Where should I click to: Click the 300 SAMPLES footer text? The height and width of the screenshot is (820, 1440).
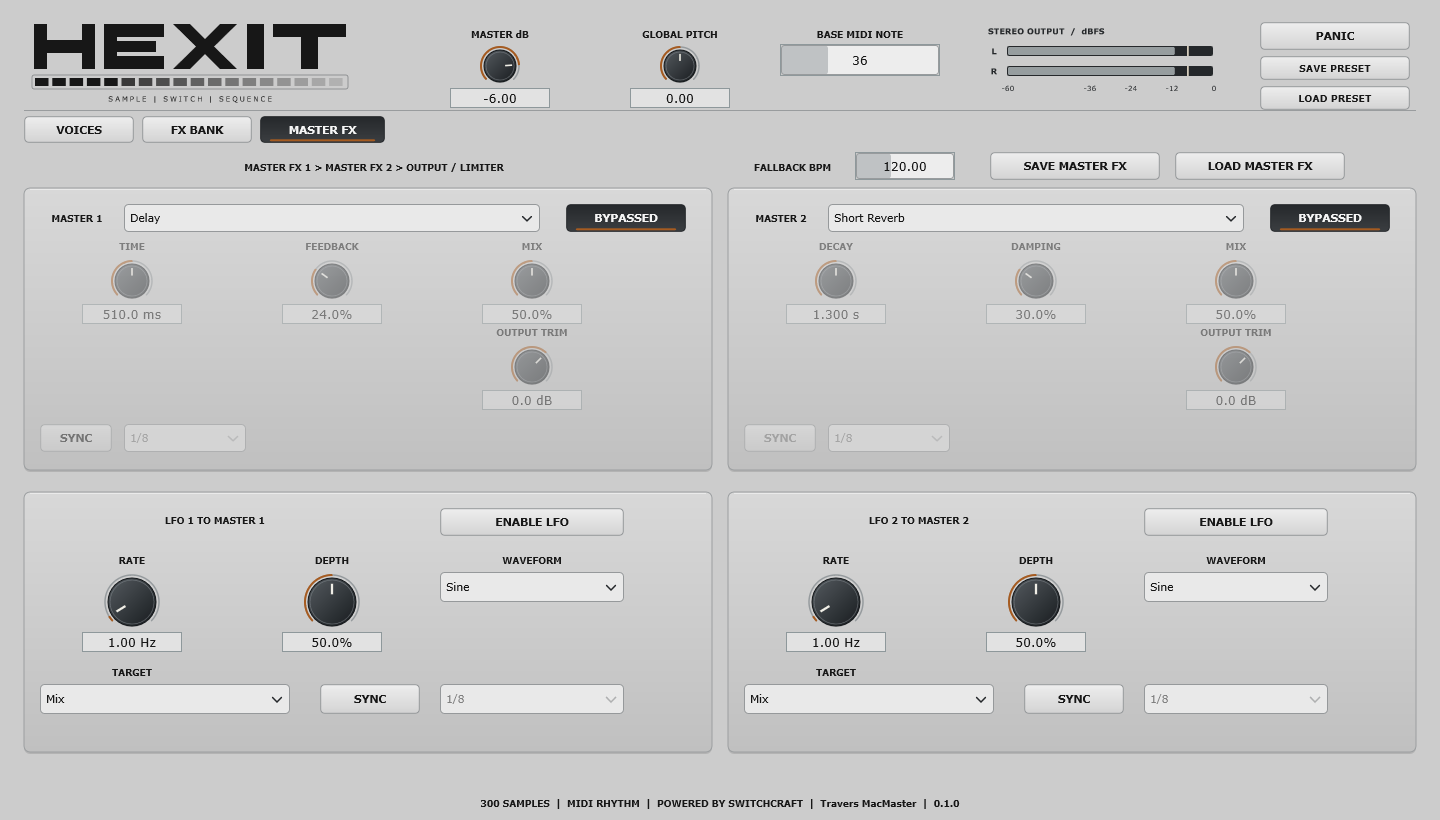click(x=515, y=804)
